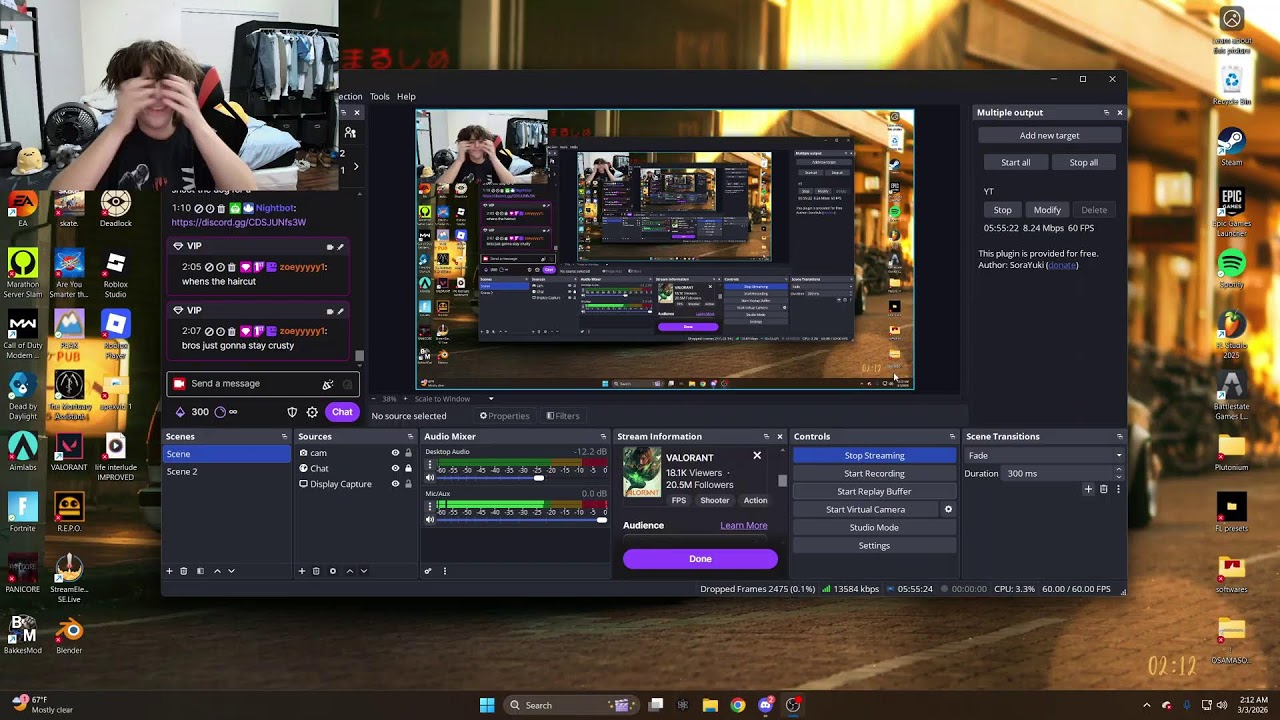
Task: Open advanced audio properties in Audio Mixer
Action: 428,571
